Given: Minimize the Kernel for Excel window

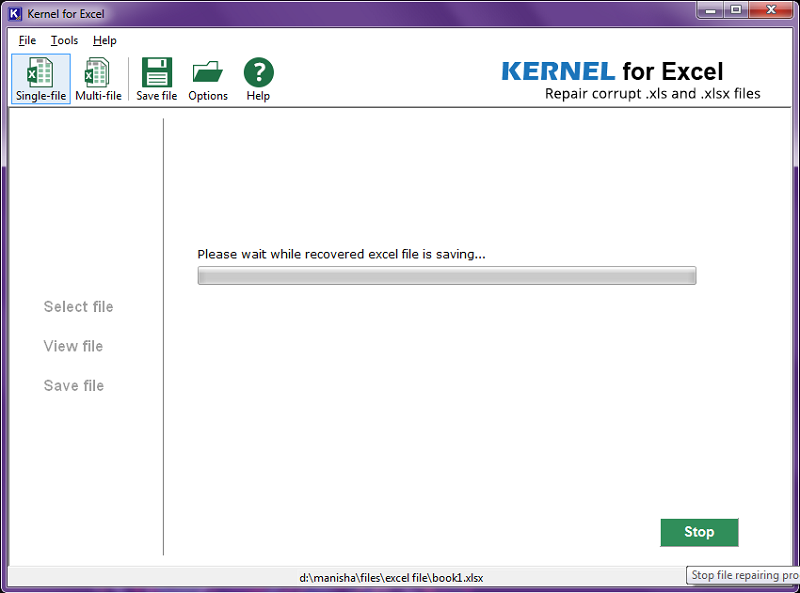Looking at the screenshot, I should tap(710, 10).
